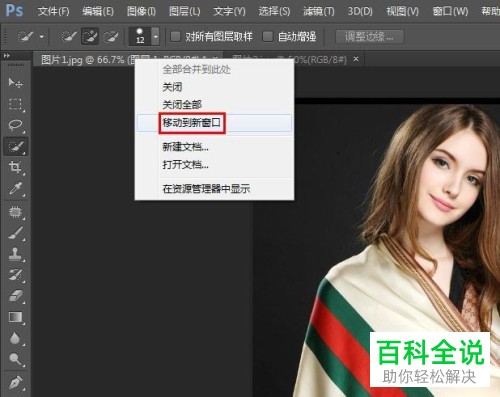The image size is (500, 397).
Task: Open the 编辑(E) menu
Action: click(98, 12)
